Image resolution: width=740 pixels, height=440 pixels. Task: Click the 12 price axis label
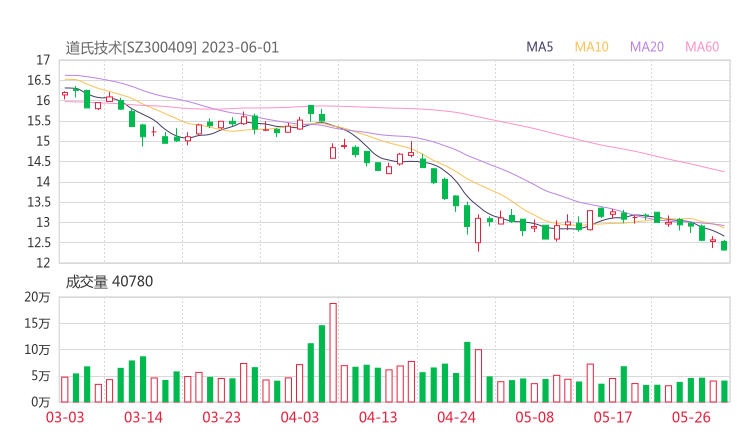pos(42,263)
